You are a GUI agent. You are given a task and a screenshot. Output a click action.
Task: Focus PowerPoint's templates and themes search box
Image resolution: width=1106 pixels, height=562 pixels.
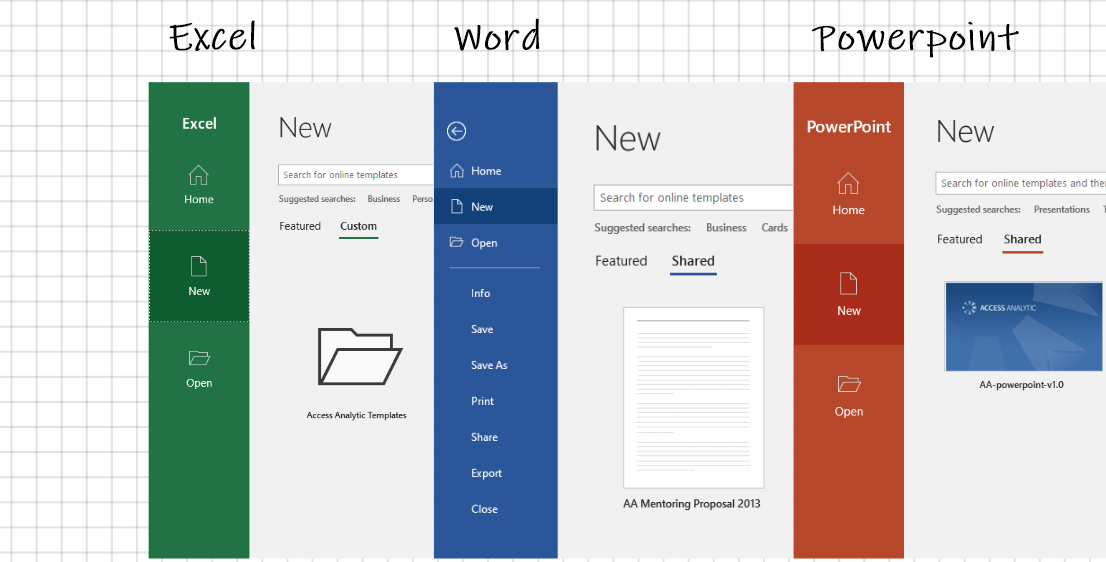(x=1021, y=183)
